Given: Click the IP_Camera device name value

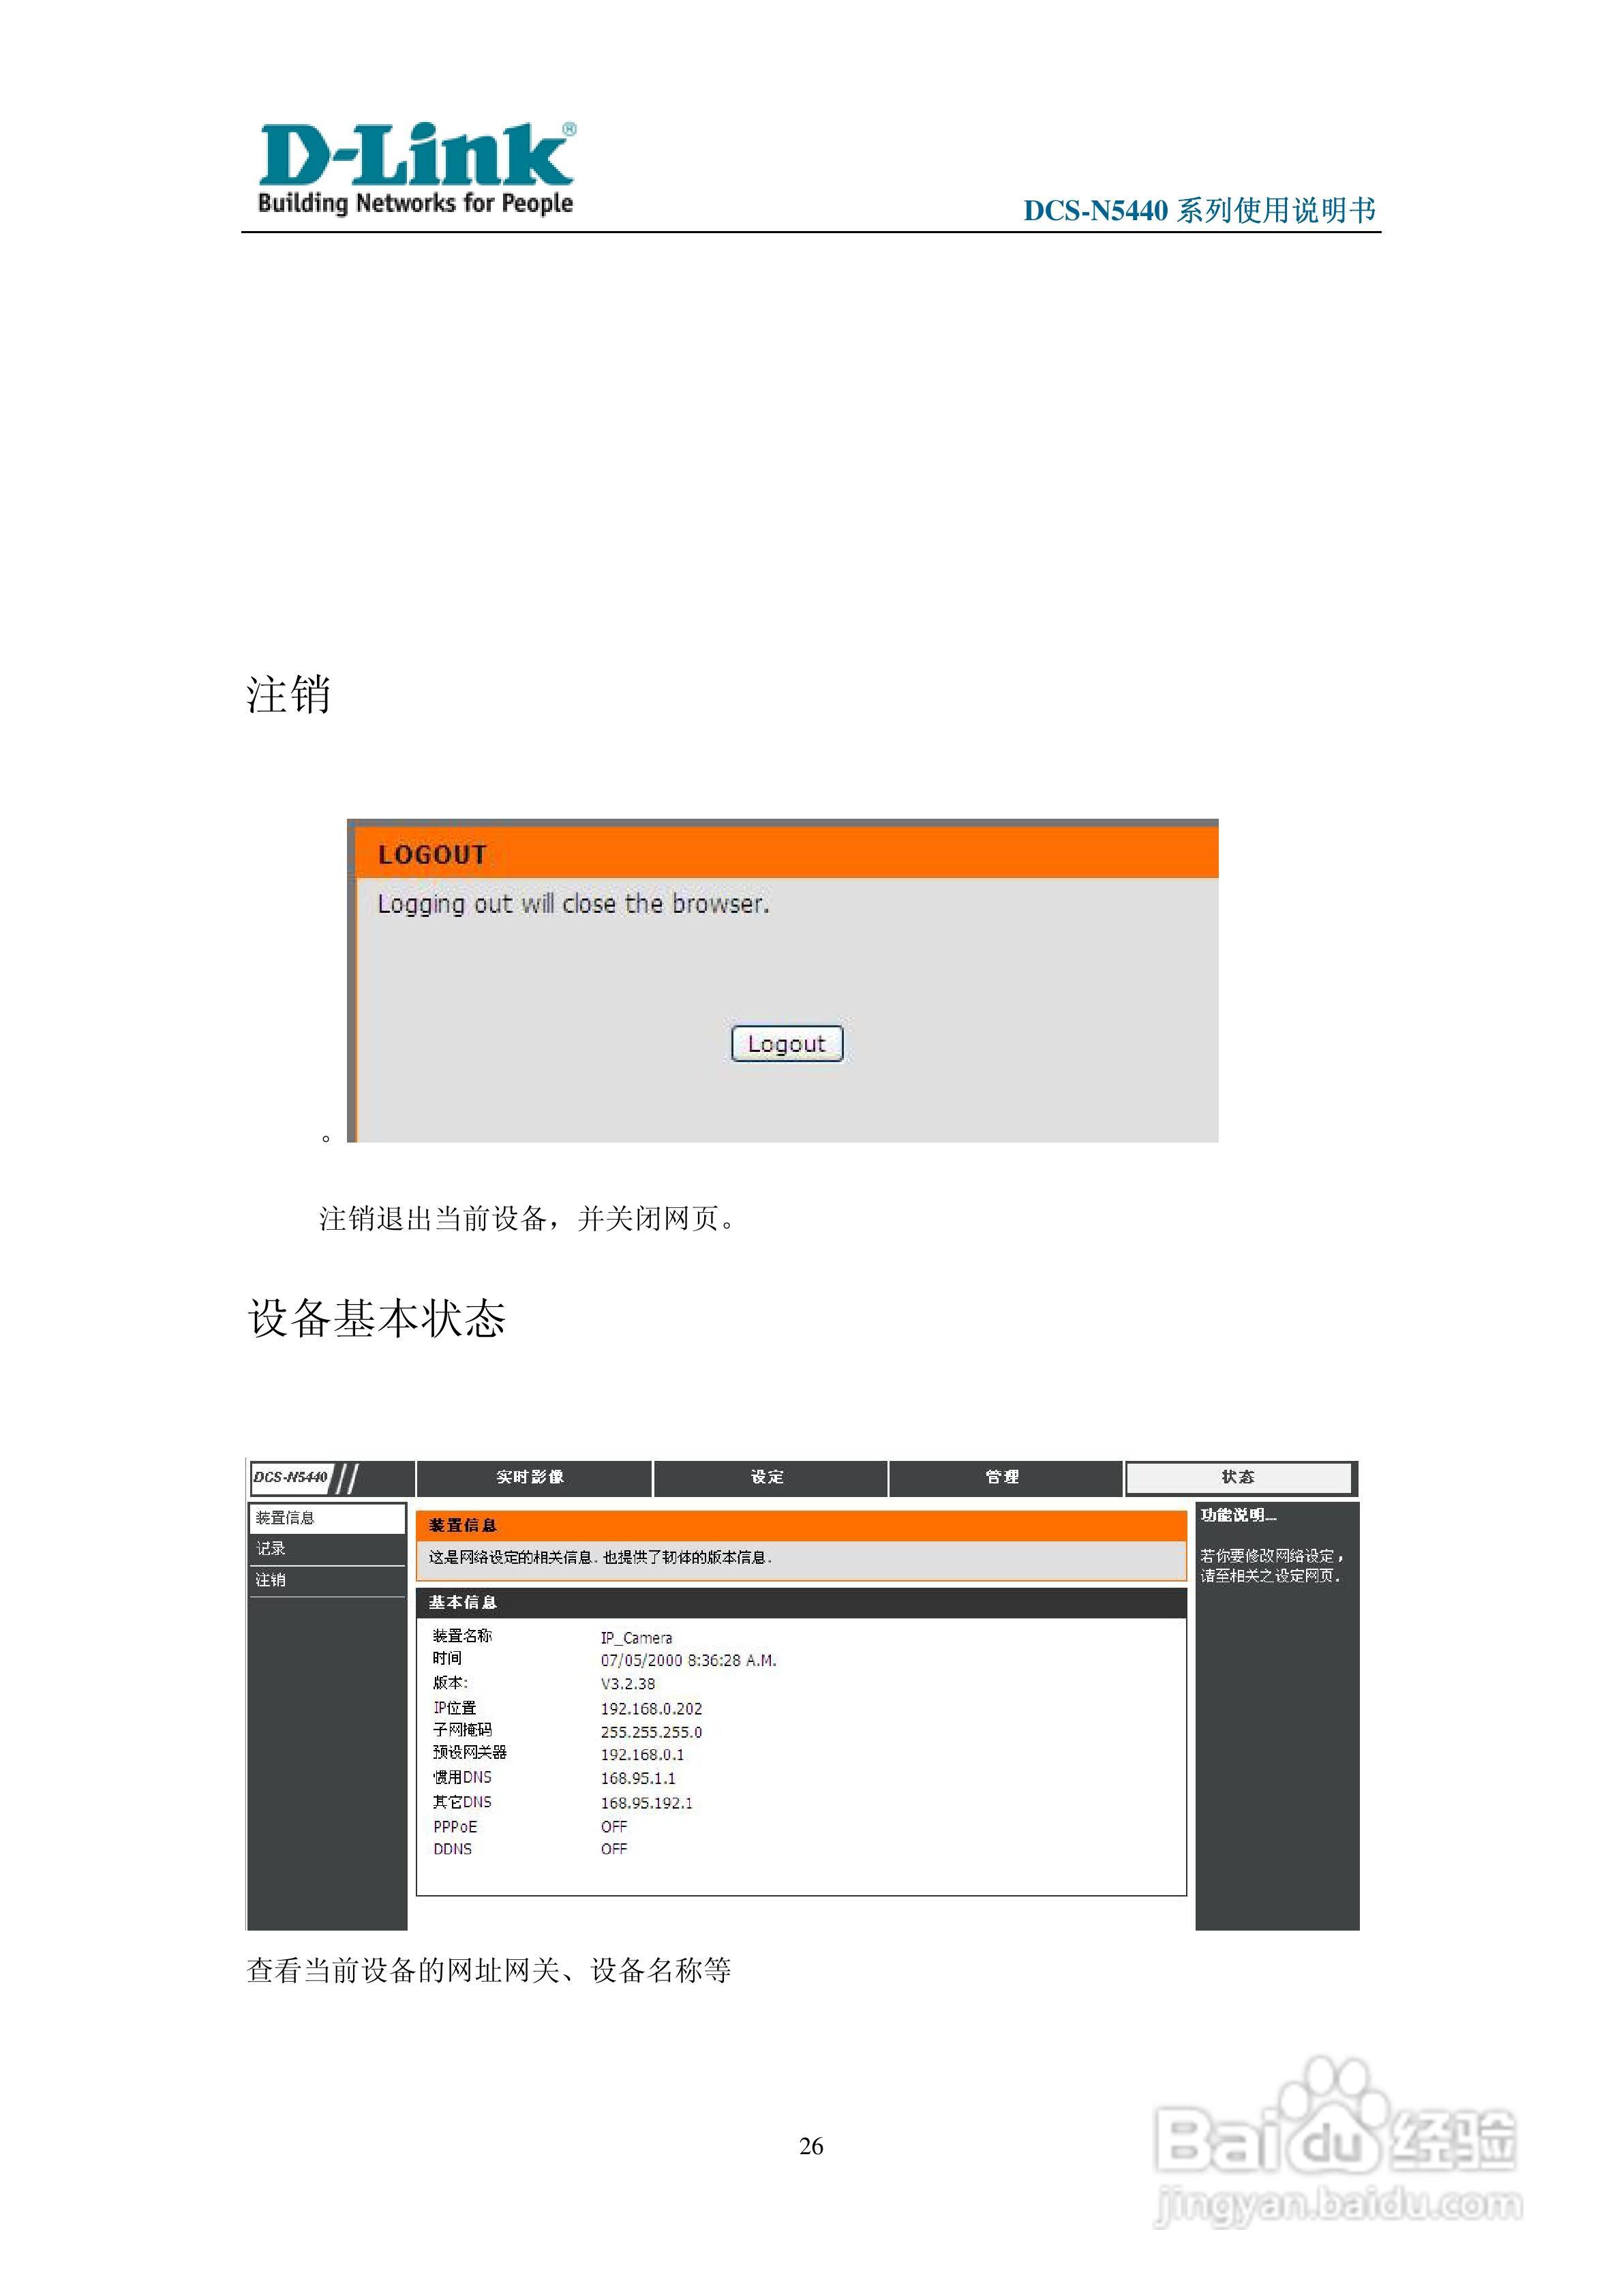Looking at the screenshot, I should point(636,1638).
